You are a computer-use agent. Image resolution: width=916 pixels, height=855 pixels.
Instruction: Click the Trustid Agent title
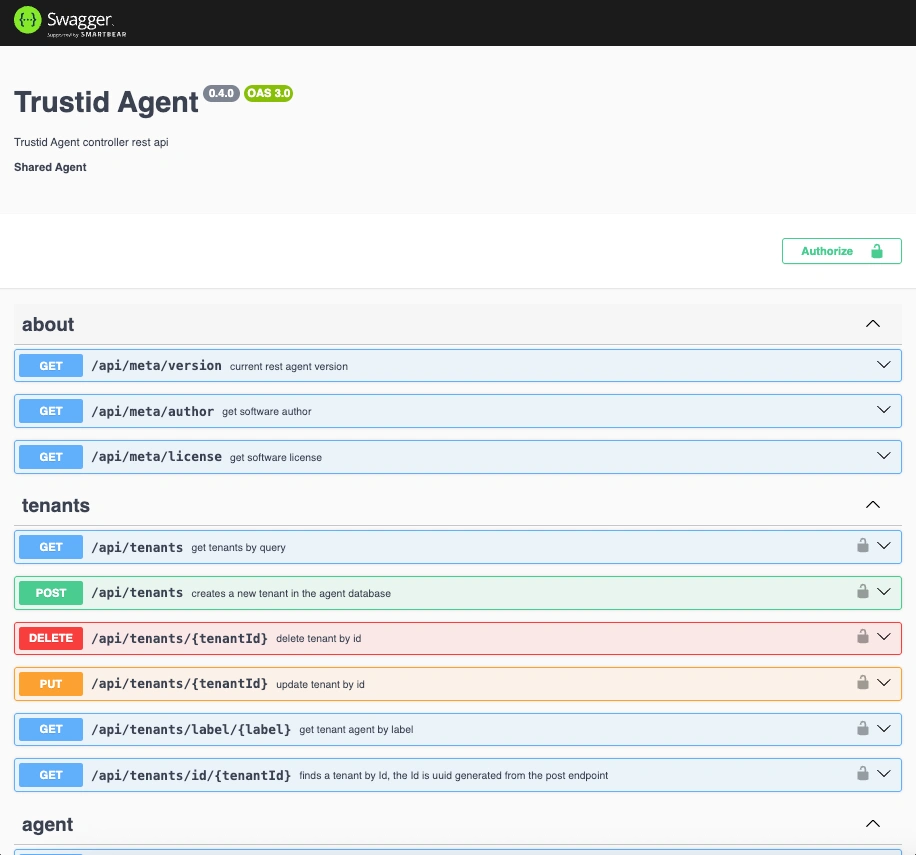104,102
